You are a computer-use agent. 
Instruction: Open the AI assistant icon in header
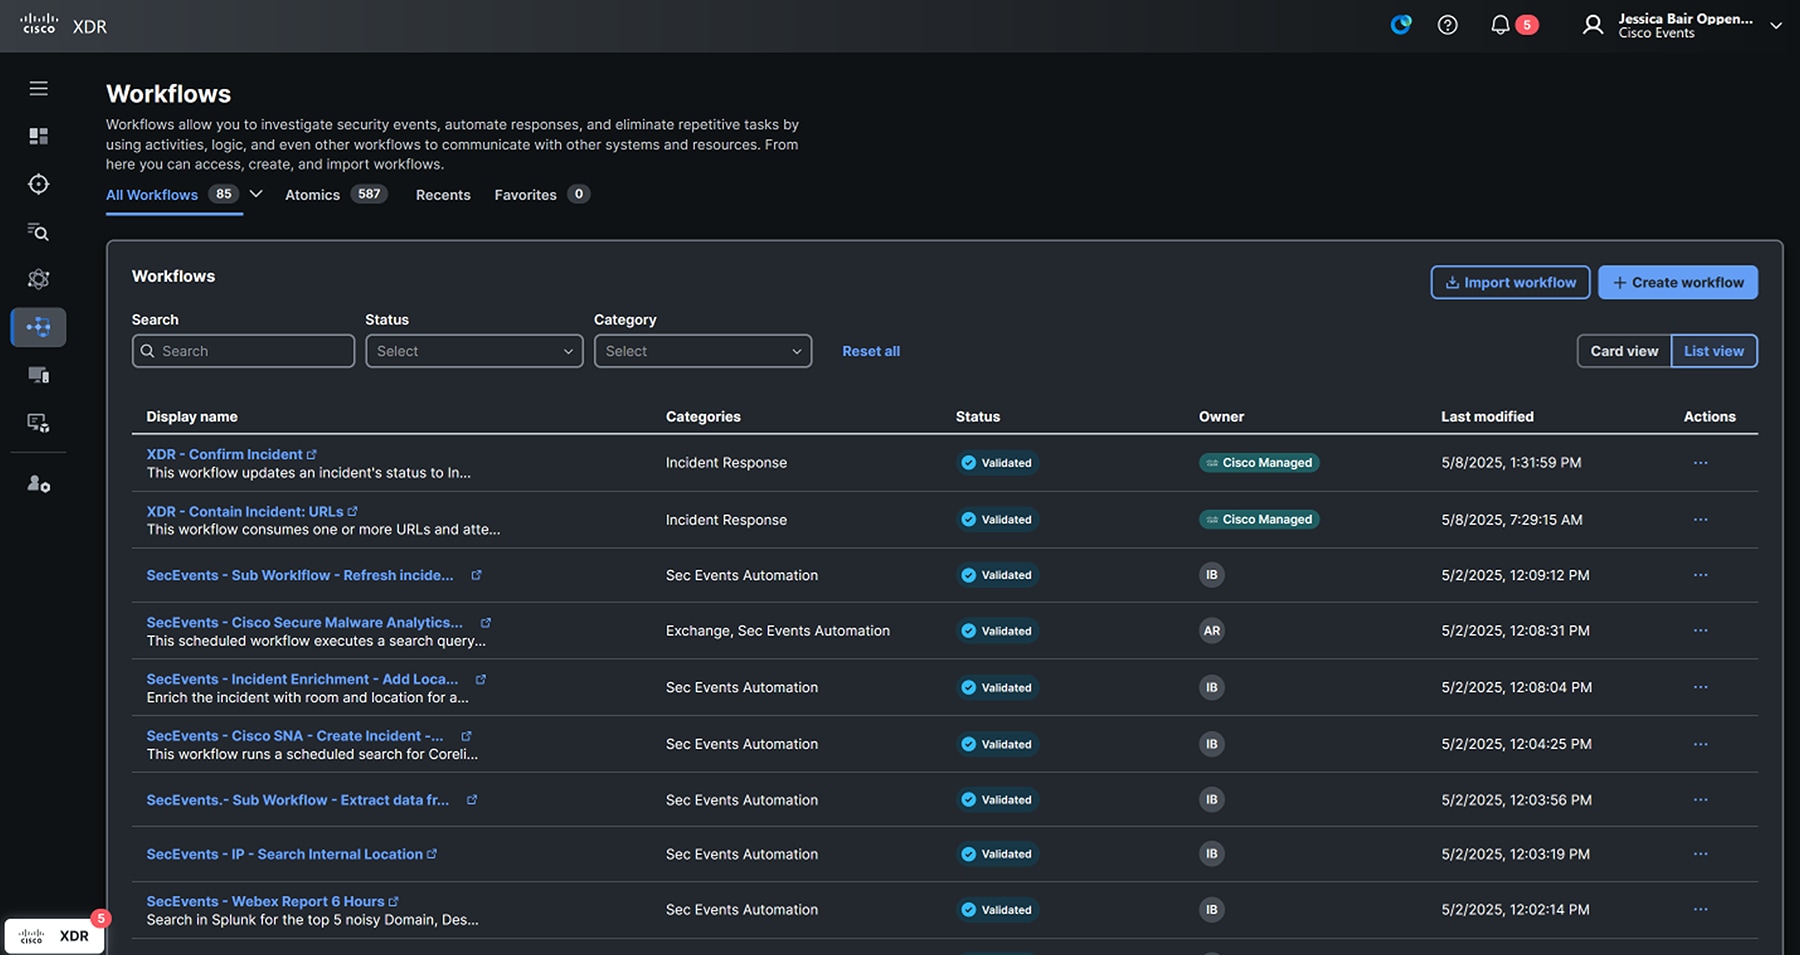coord(1401,25)
